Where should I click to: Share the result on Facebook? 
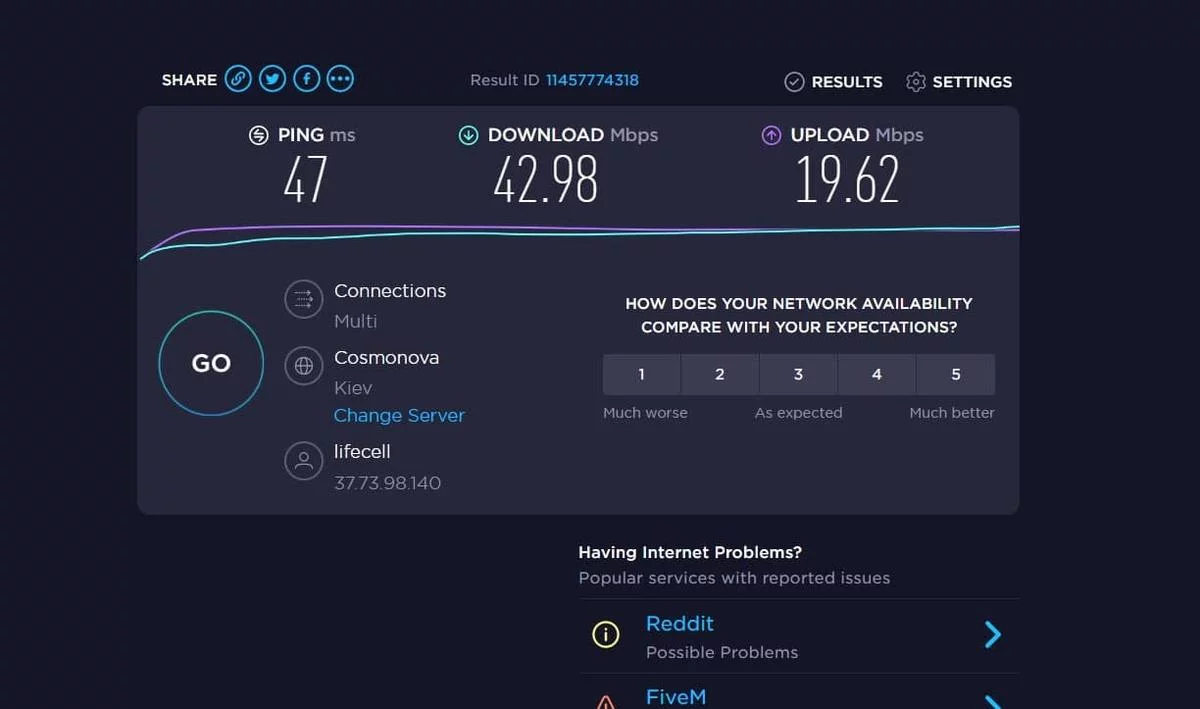(x=306, y=79)
